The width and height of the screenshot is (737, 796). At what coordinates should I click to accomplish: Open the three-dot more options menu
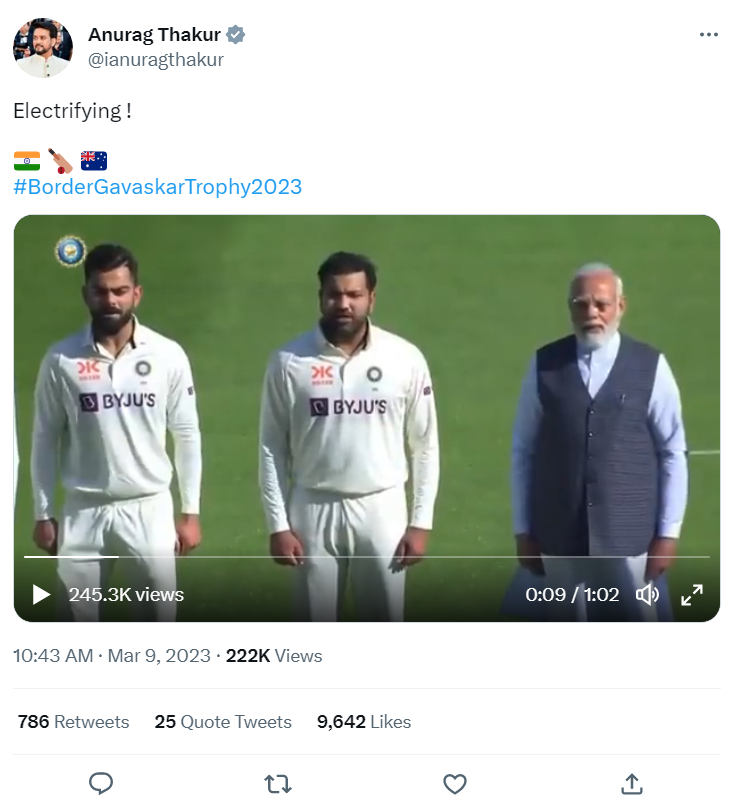[x=709, y=35]
